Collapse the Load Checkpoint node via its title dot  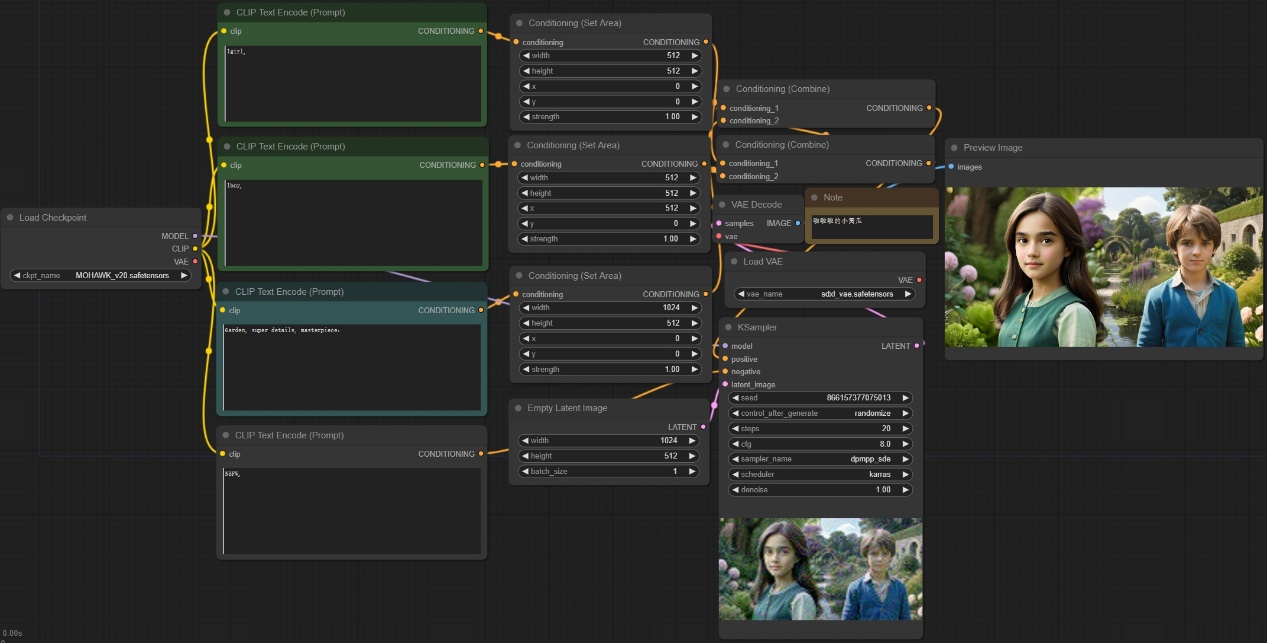[x=10, y=218]
